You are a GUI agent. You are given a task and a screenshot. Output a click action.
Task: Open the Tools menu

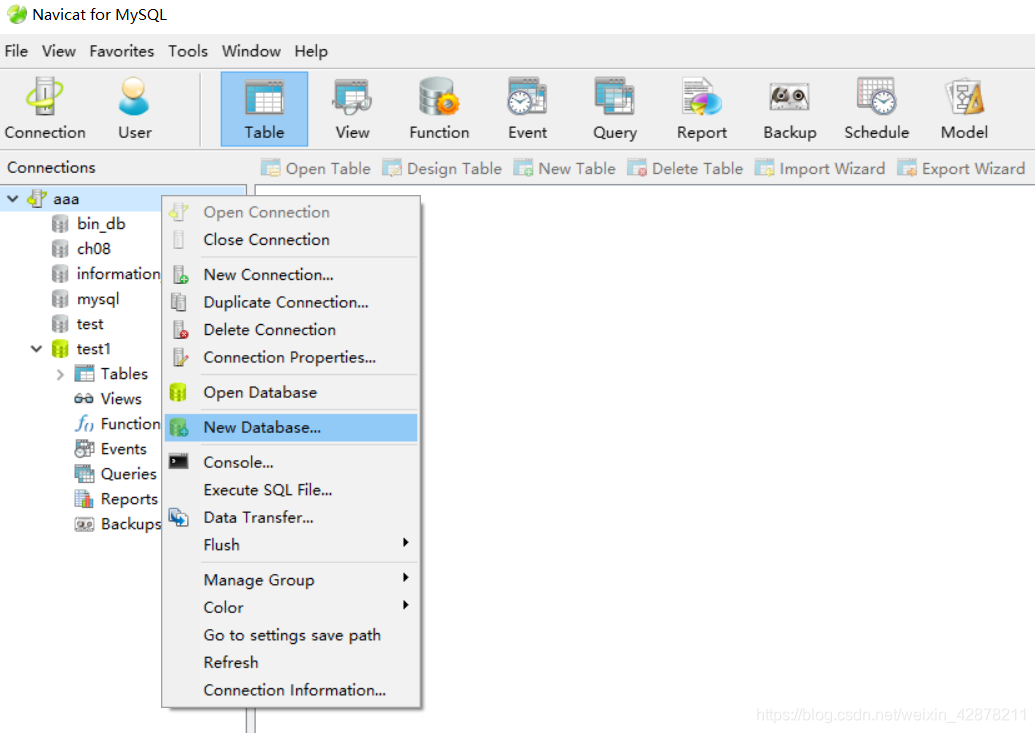(187, 51)
